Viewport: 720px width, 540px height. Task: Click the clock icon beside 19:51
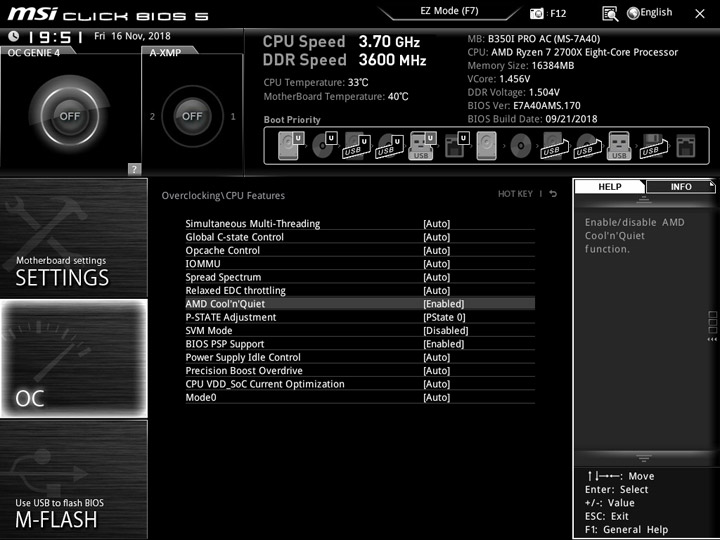click(x=14, y=36)
